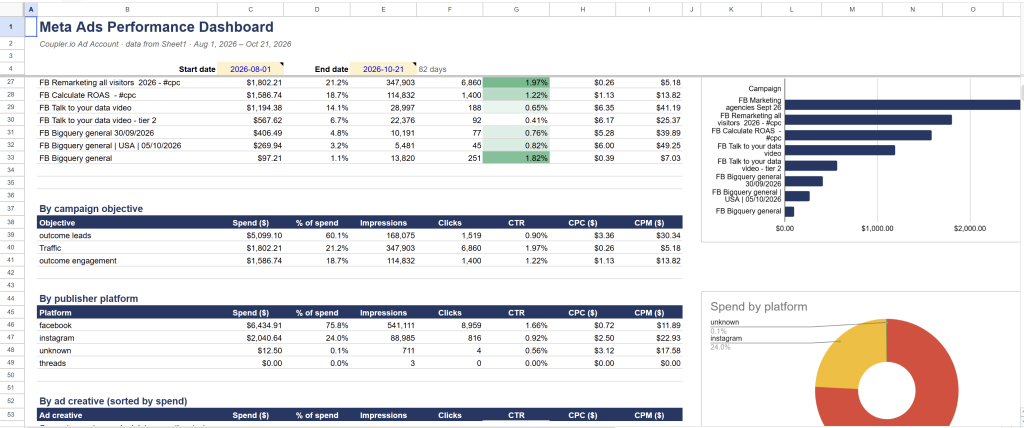Image resolution: width=1024 pixels, height=428 pixels.
Task: Click the 'Traffic' objective cell
Action: pos(127,248)
